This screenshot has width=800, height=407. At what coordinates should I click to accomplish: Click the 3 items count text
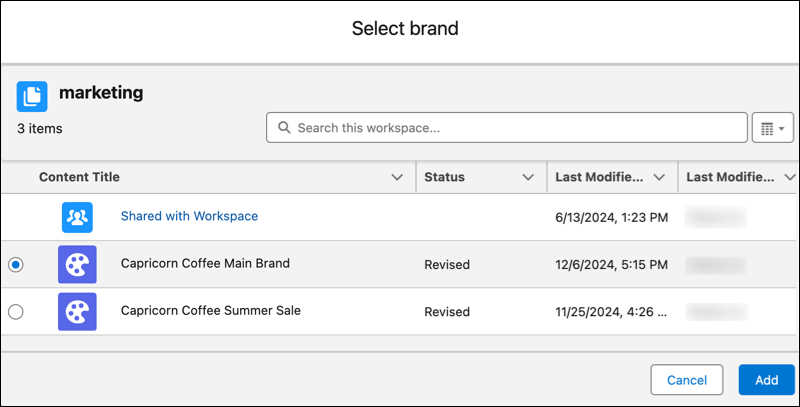point(40,129)
